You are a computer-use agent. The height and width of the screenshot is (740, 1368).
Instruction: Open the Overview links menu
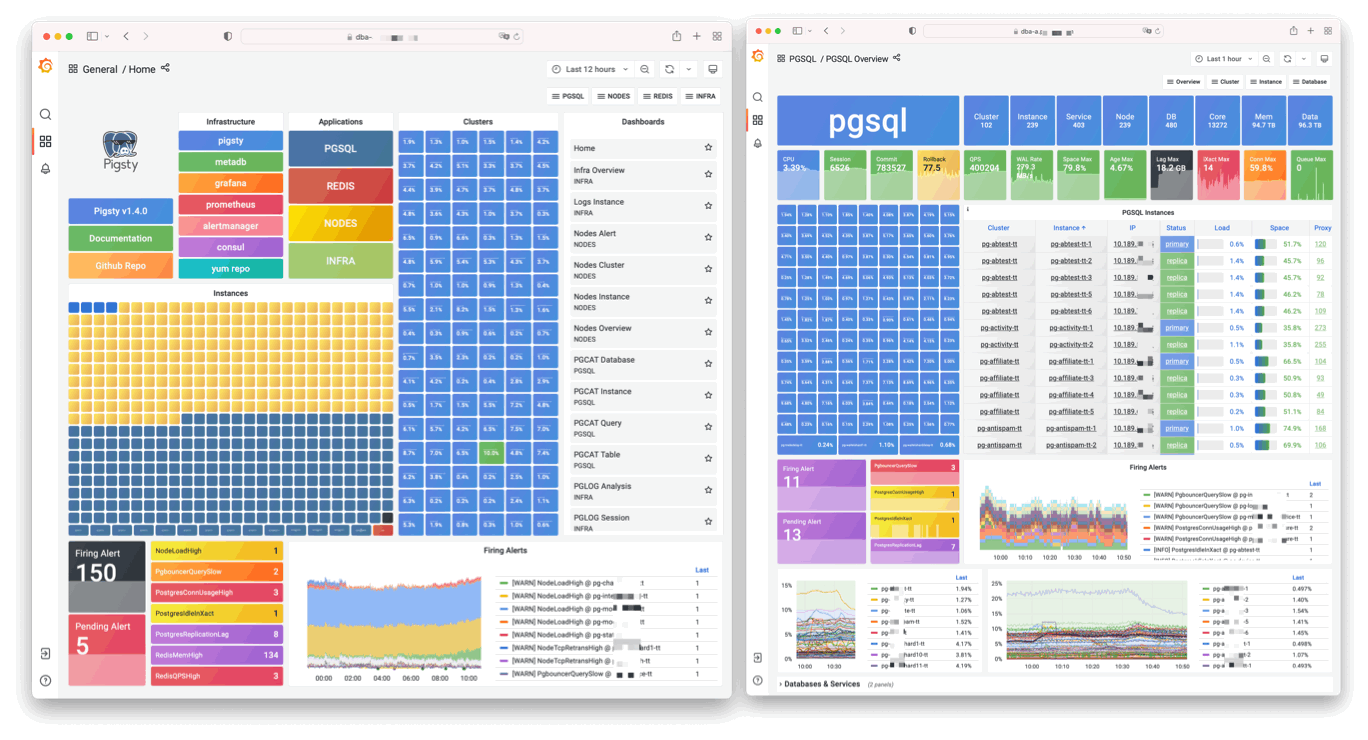pyautogui.click(x=1183, y=82)
